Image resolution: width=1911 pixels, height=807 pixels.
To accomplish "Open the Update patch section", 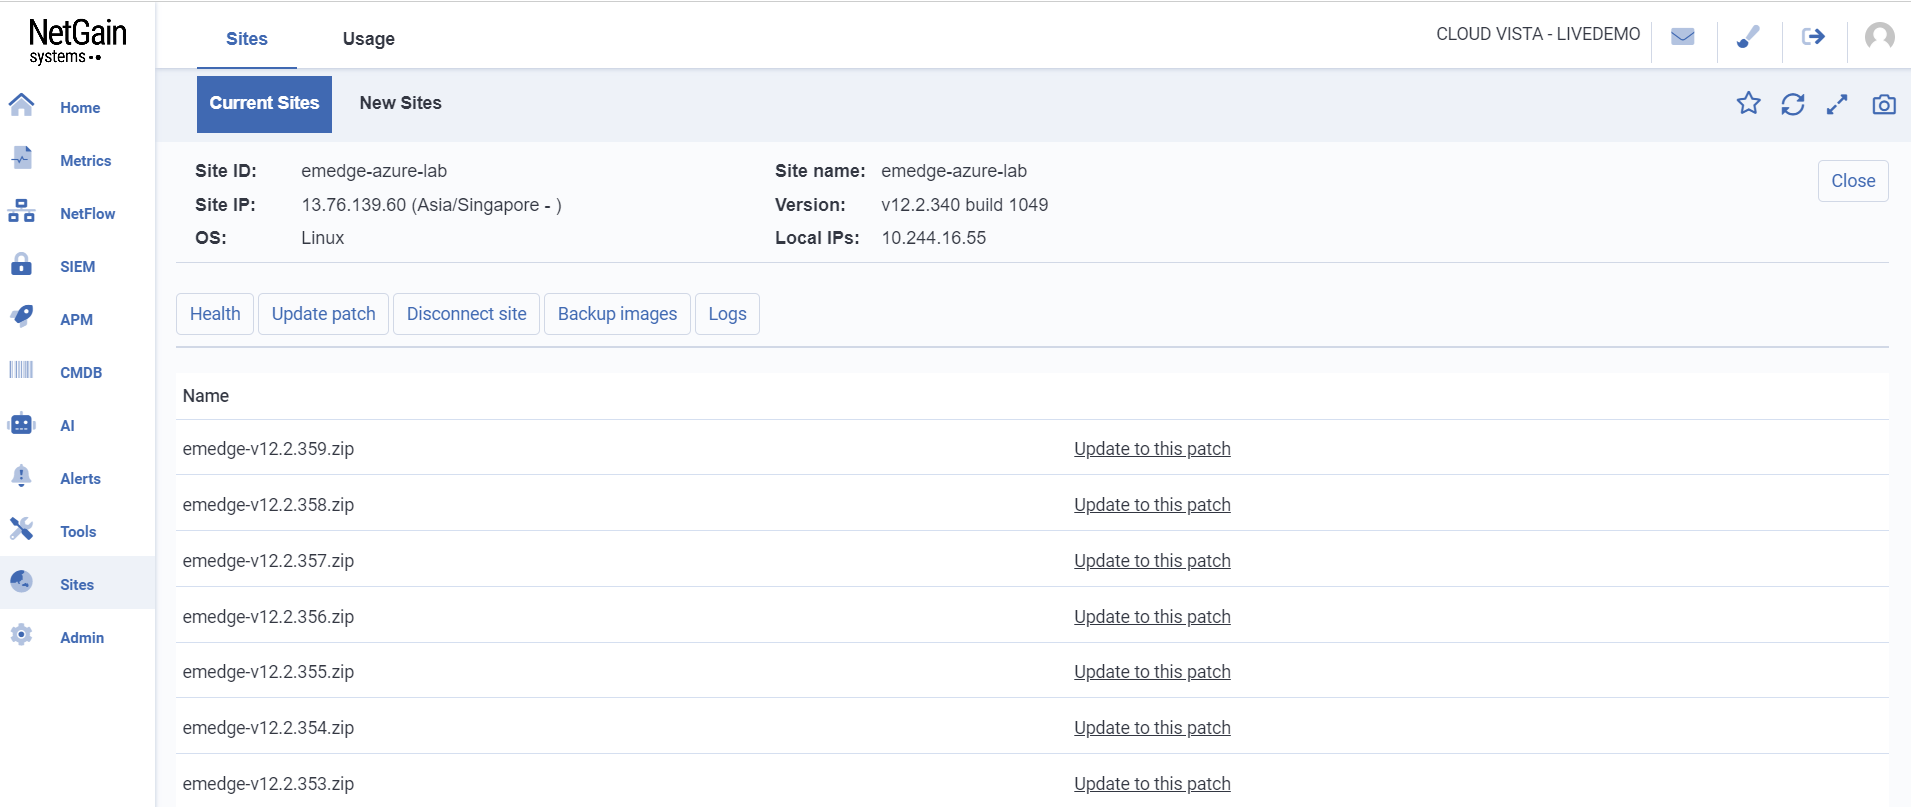I will click(x=324, y=314).
